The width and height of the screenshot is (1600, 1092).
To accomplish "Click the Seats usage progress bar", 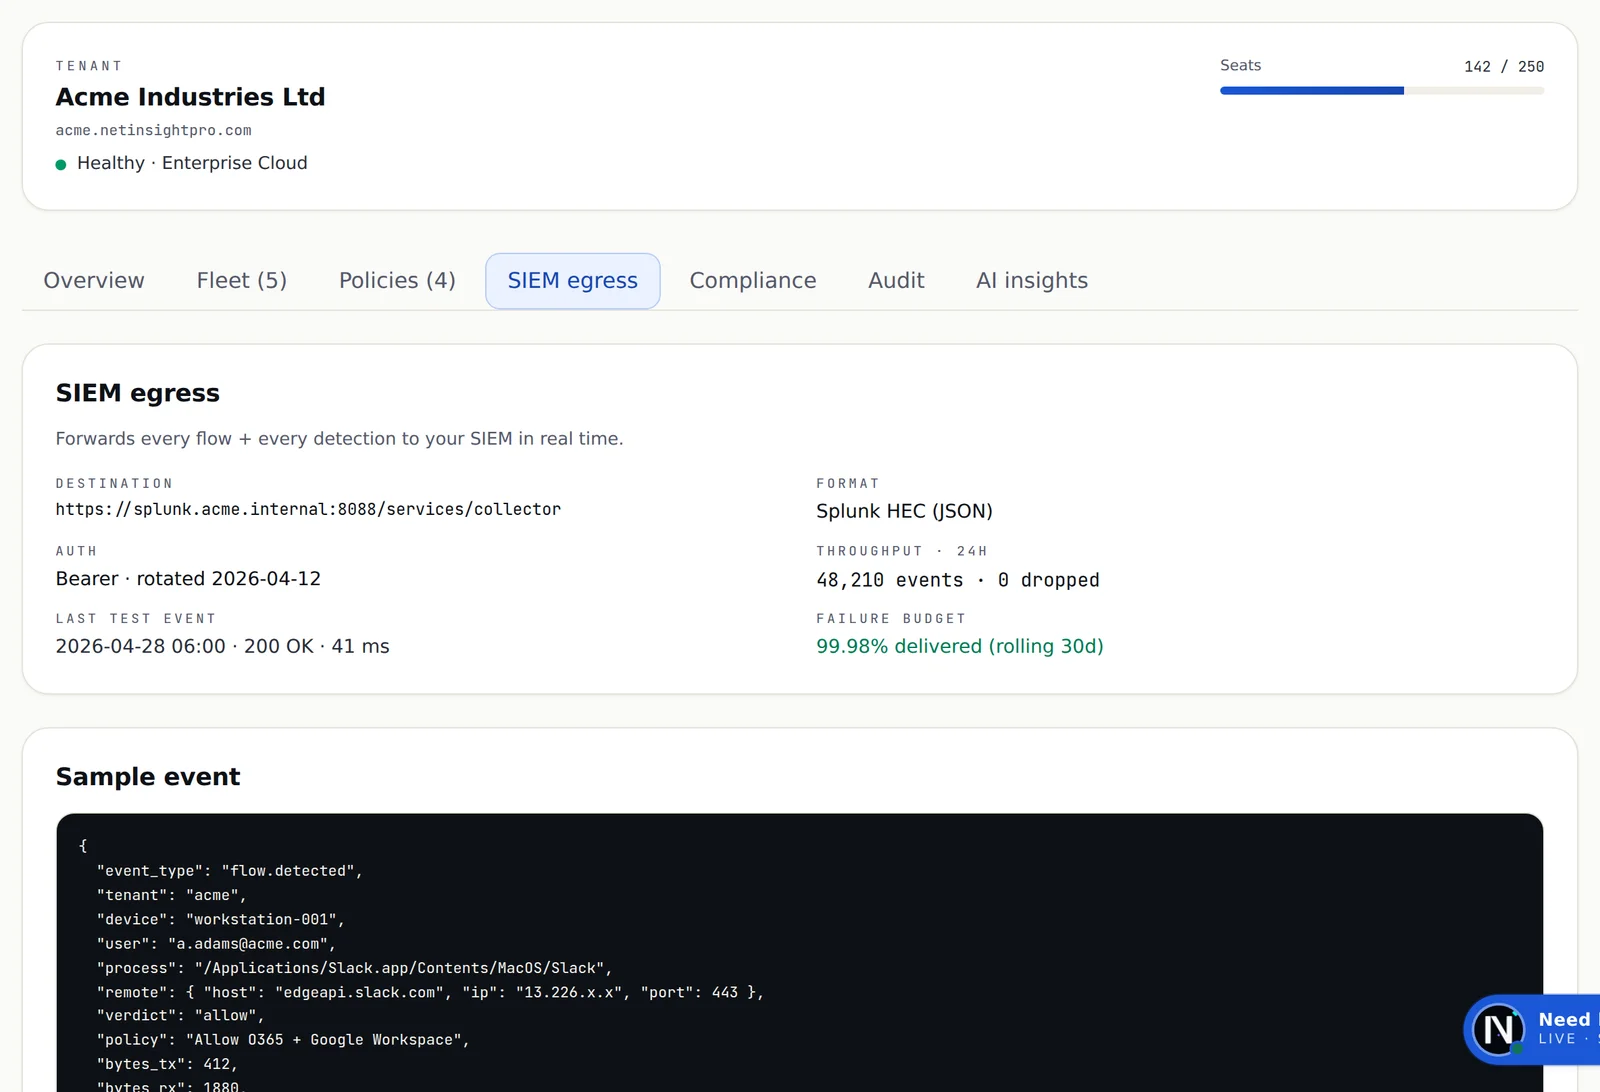I will pyautogui.click(x=1382, y=91).
